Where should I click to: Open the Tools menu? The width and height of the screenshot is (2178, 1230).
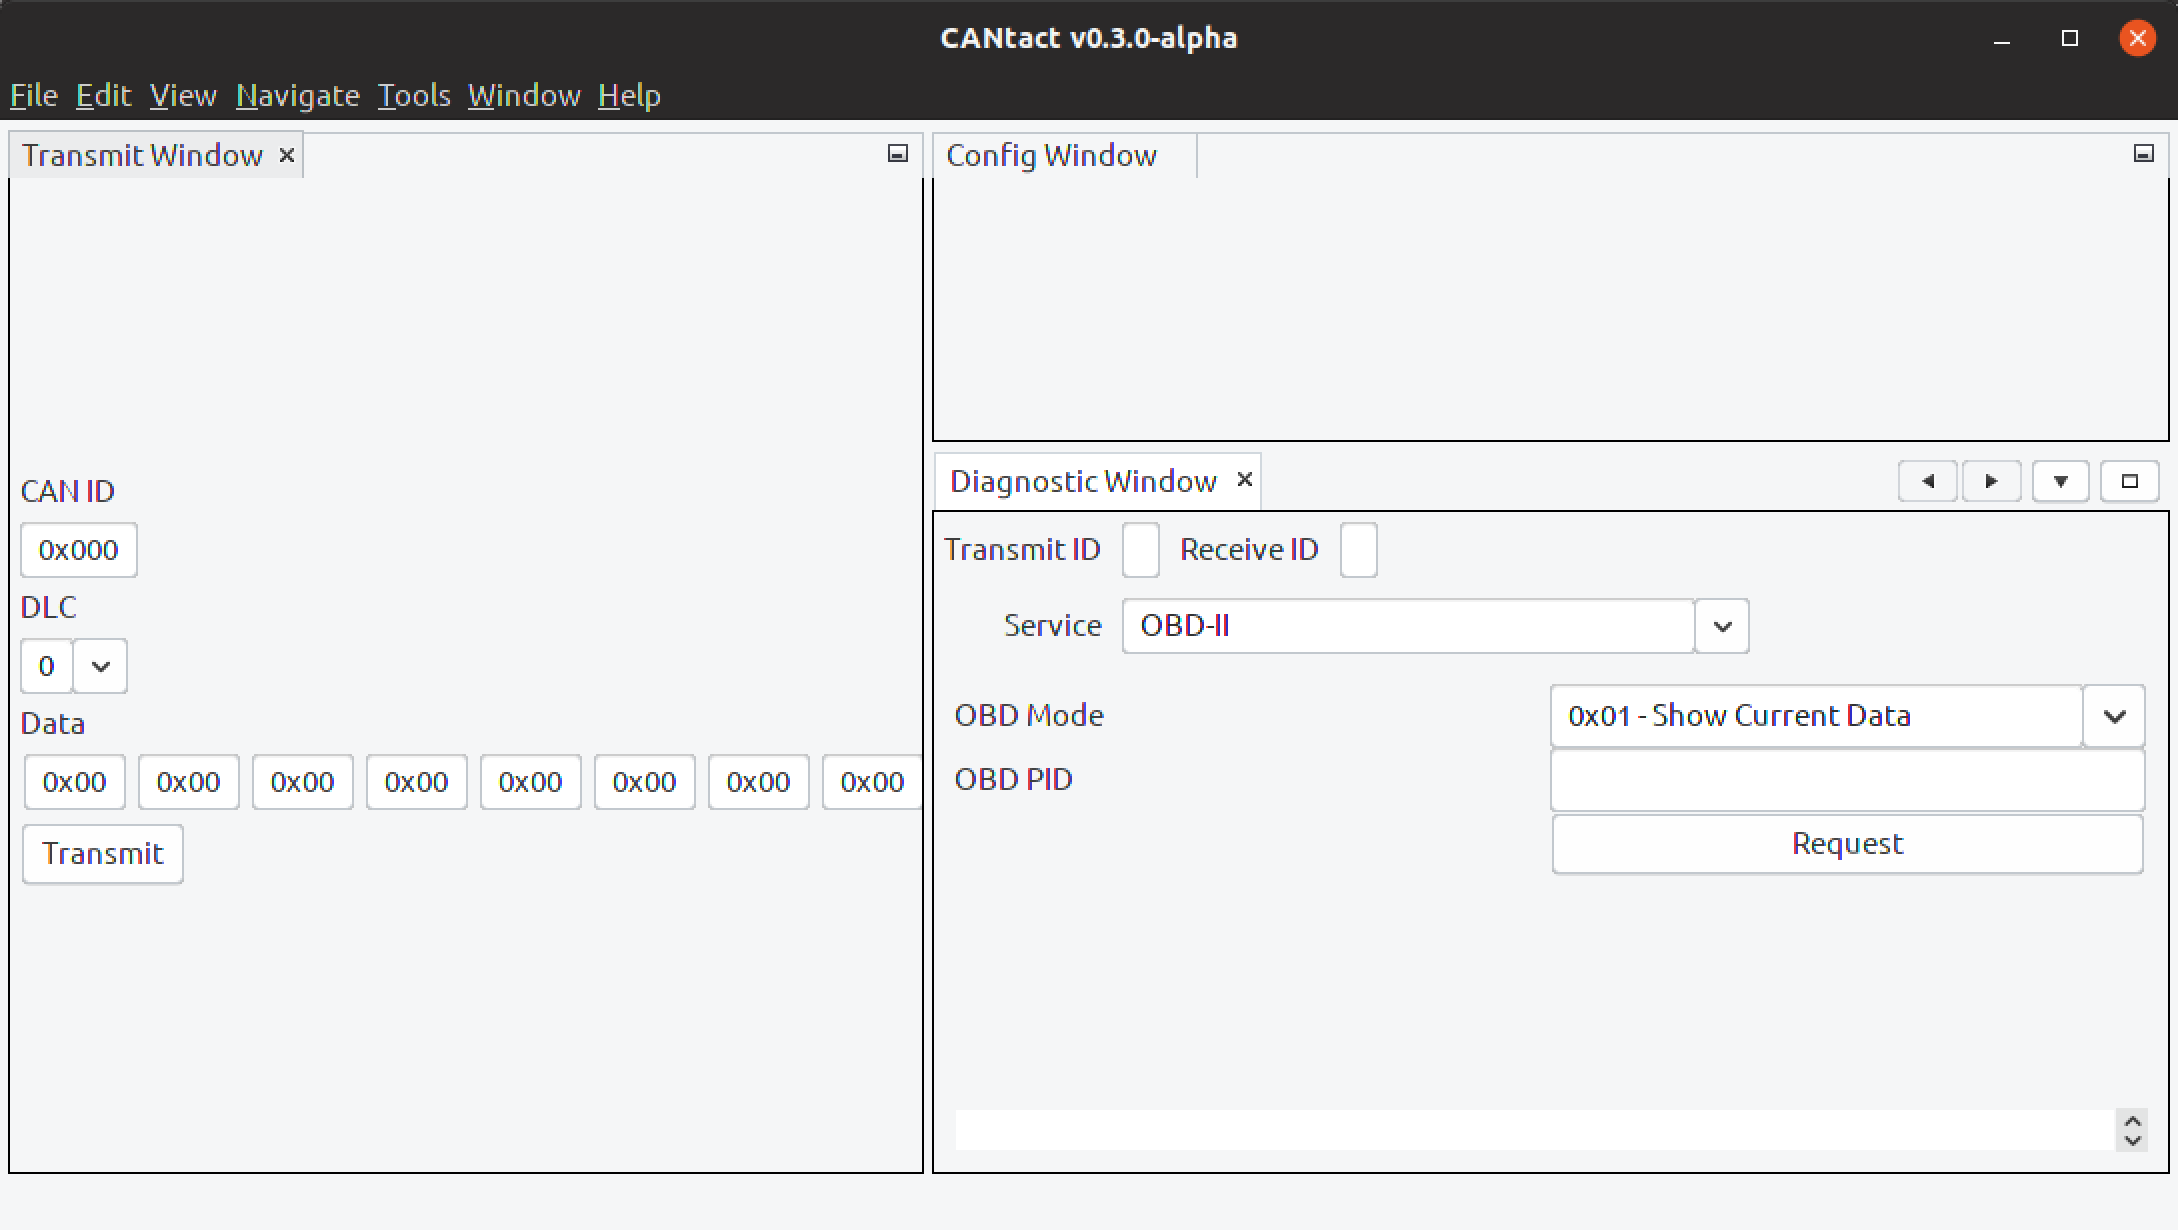(x=414, y=95)
